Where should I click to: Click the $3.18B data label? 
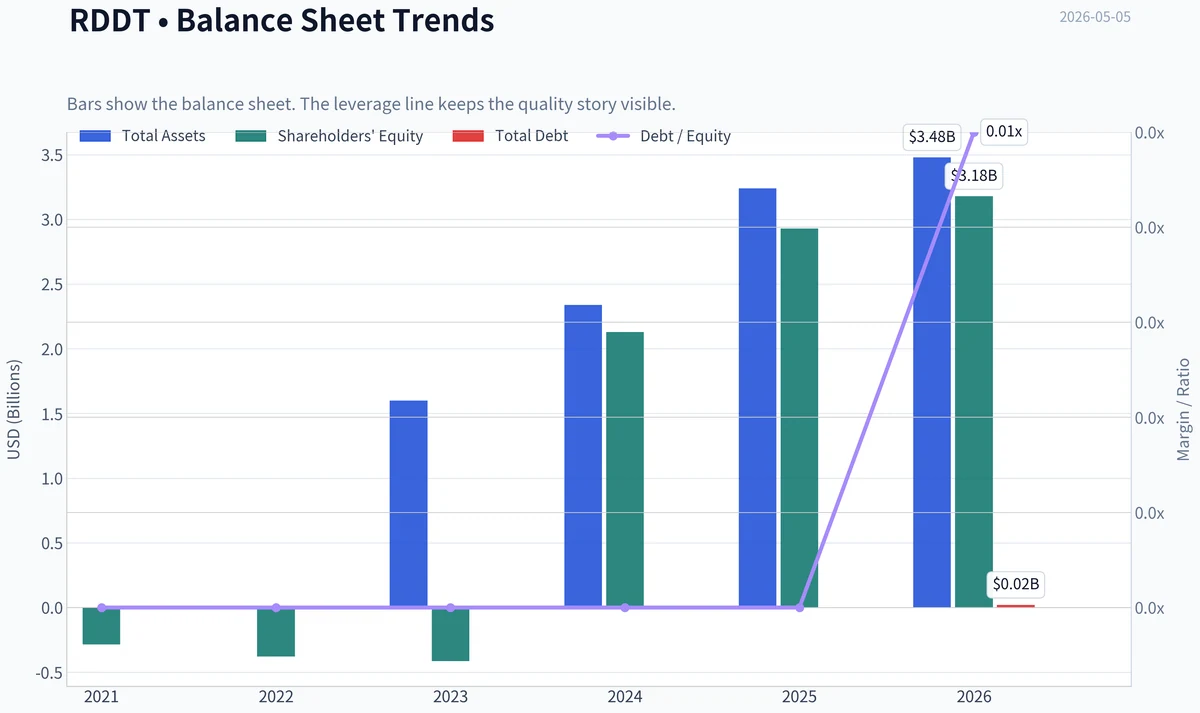[974, 176]
